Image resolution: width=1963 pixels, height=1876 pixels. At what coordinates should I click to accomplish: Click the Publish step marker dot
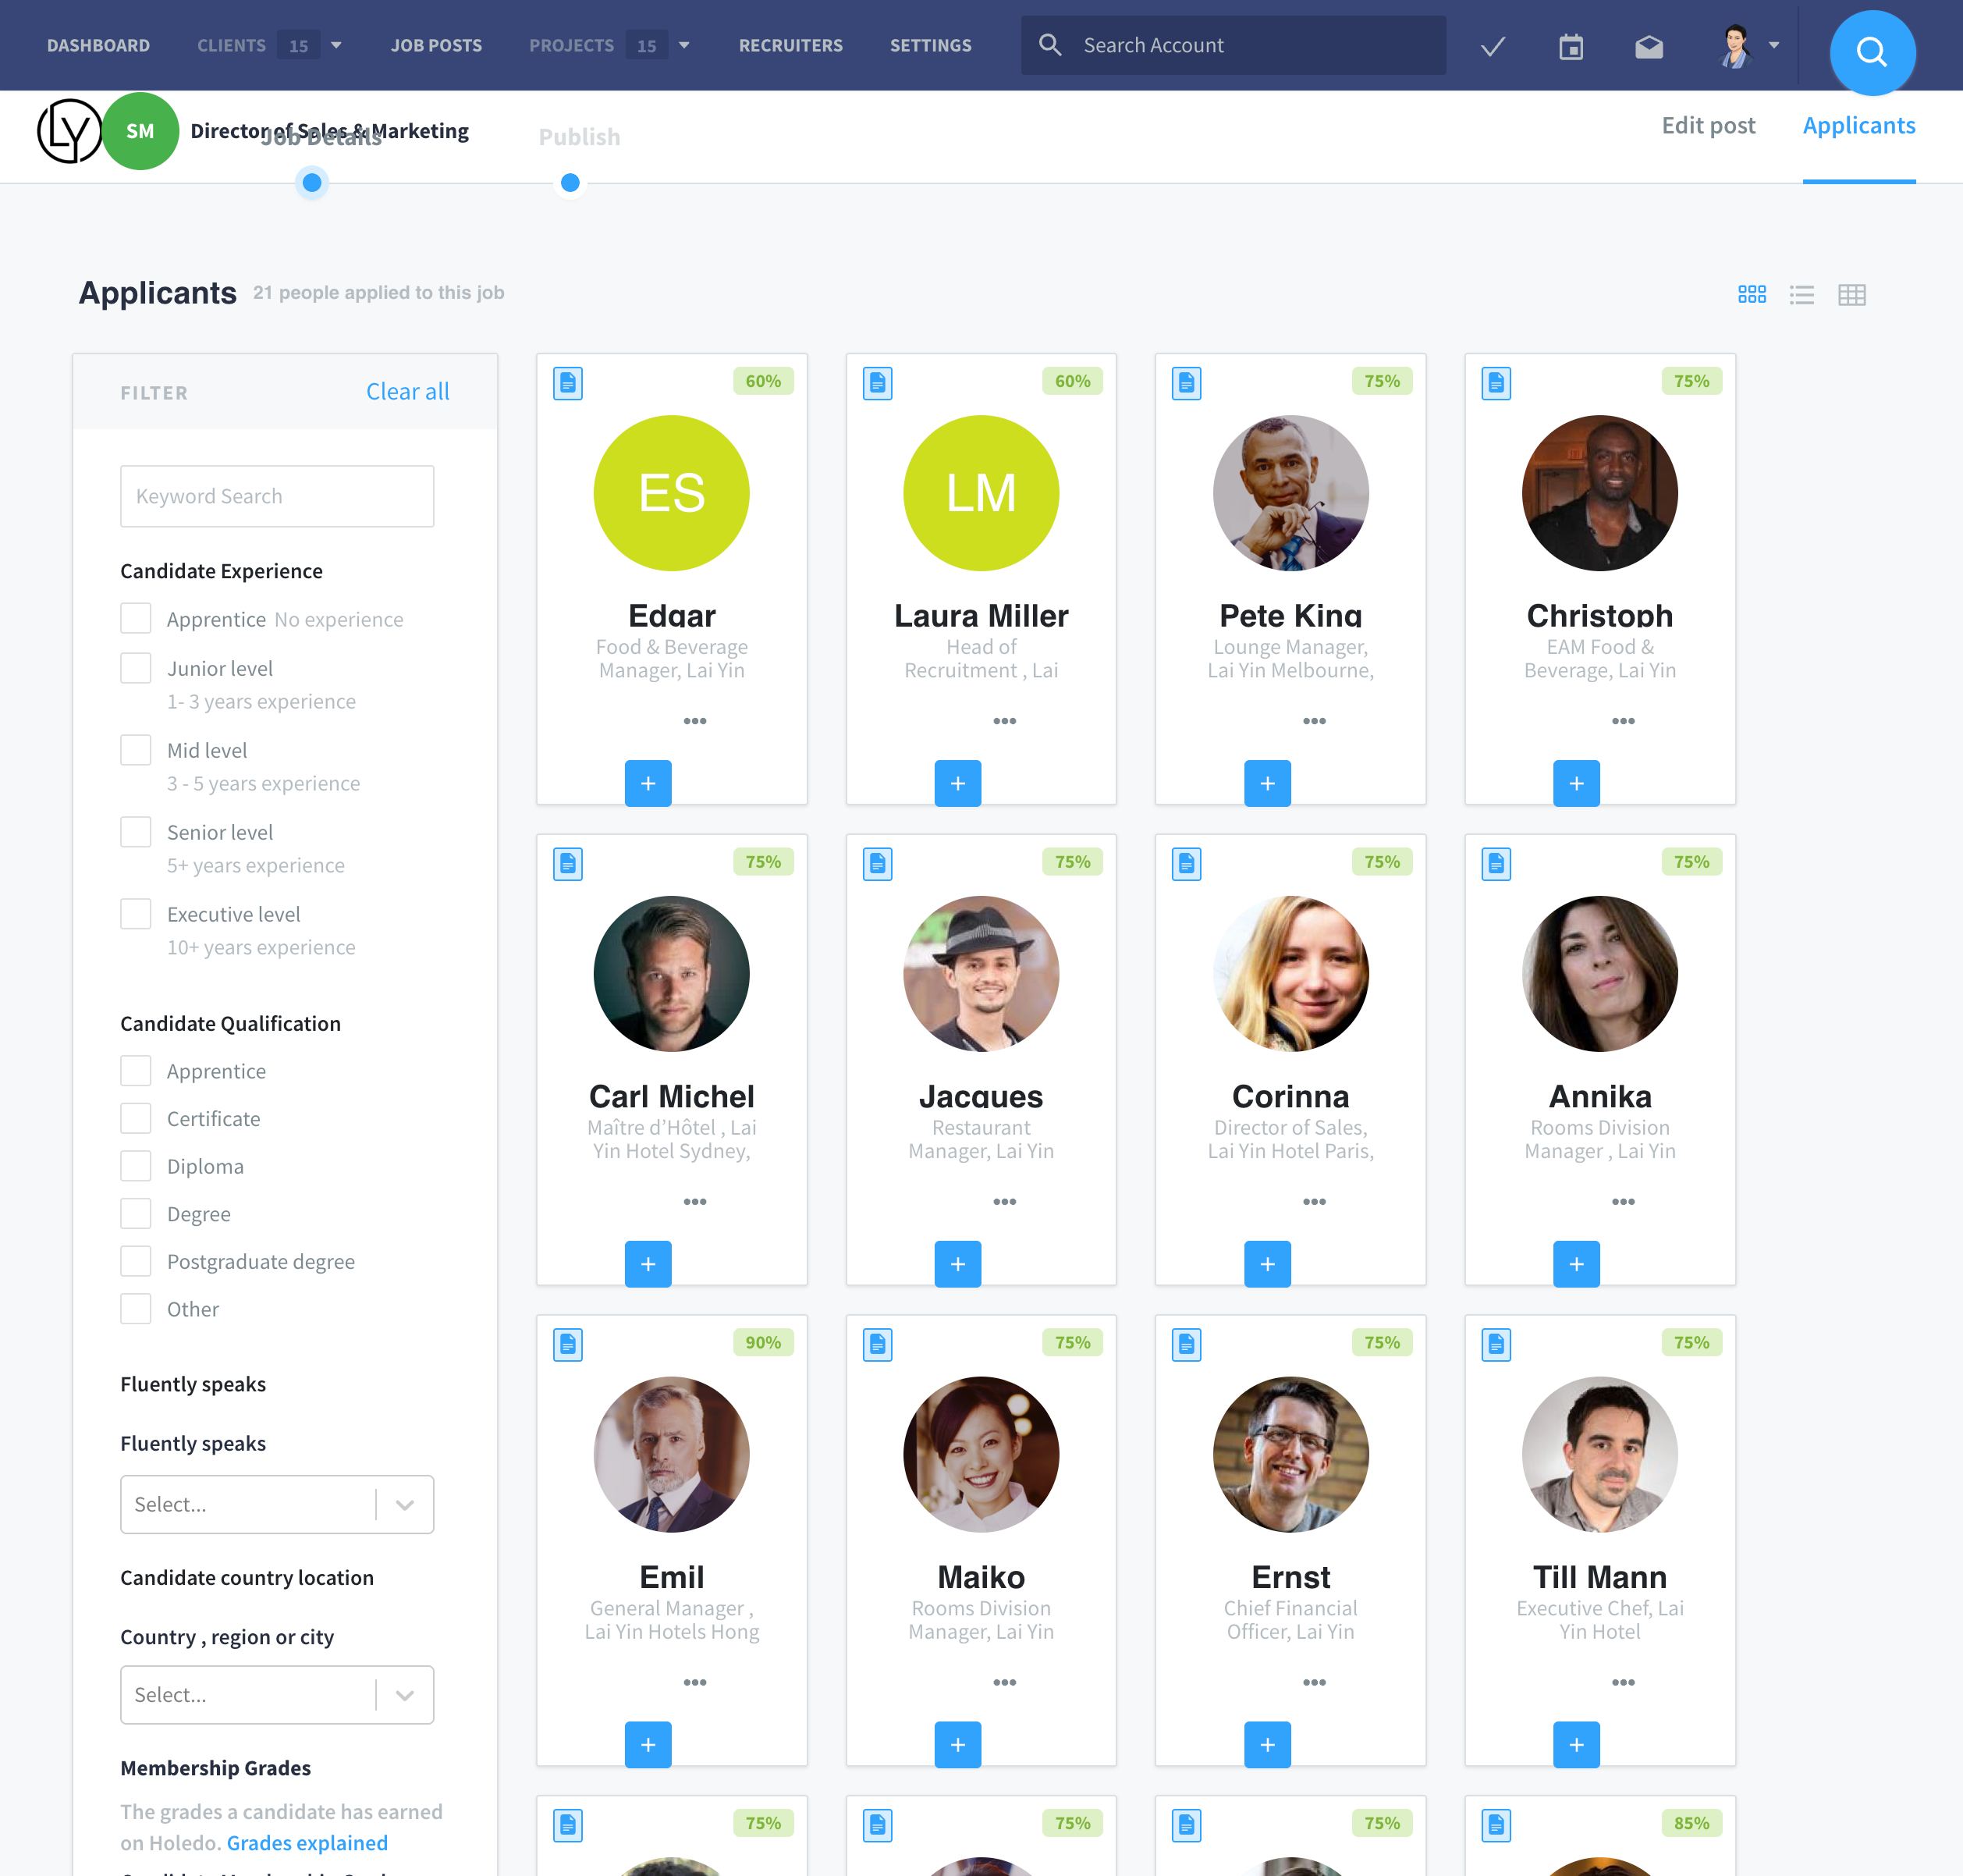[x=570, y=183]
